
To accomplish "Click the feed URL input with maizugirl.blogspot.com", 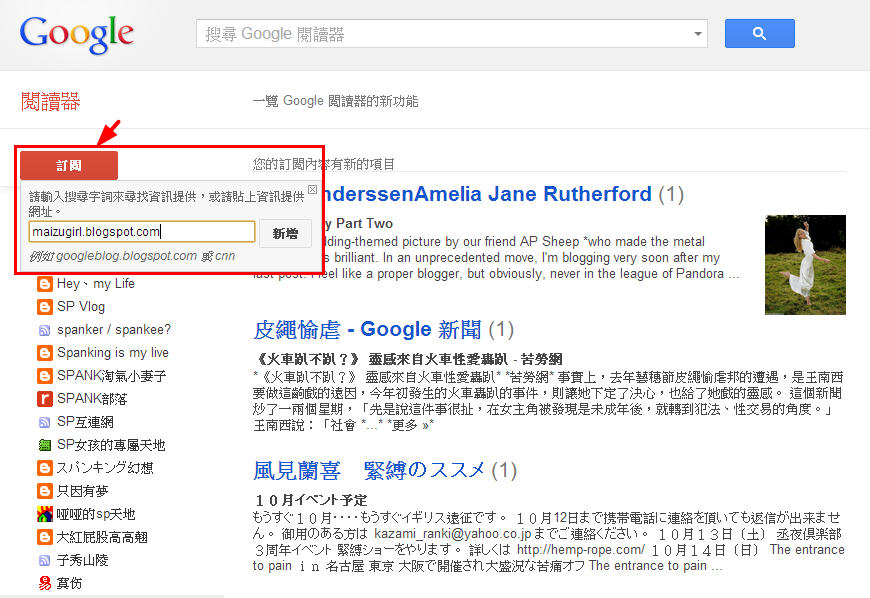I will [142, 231].
